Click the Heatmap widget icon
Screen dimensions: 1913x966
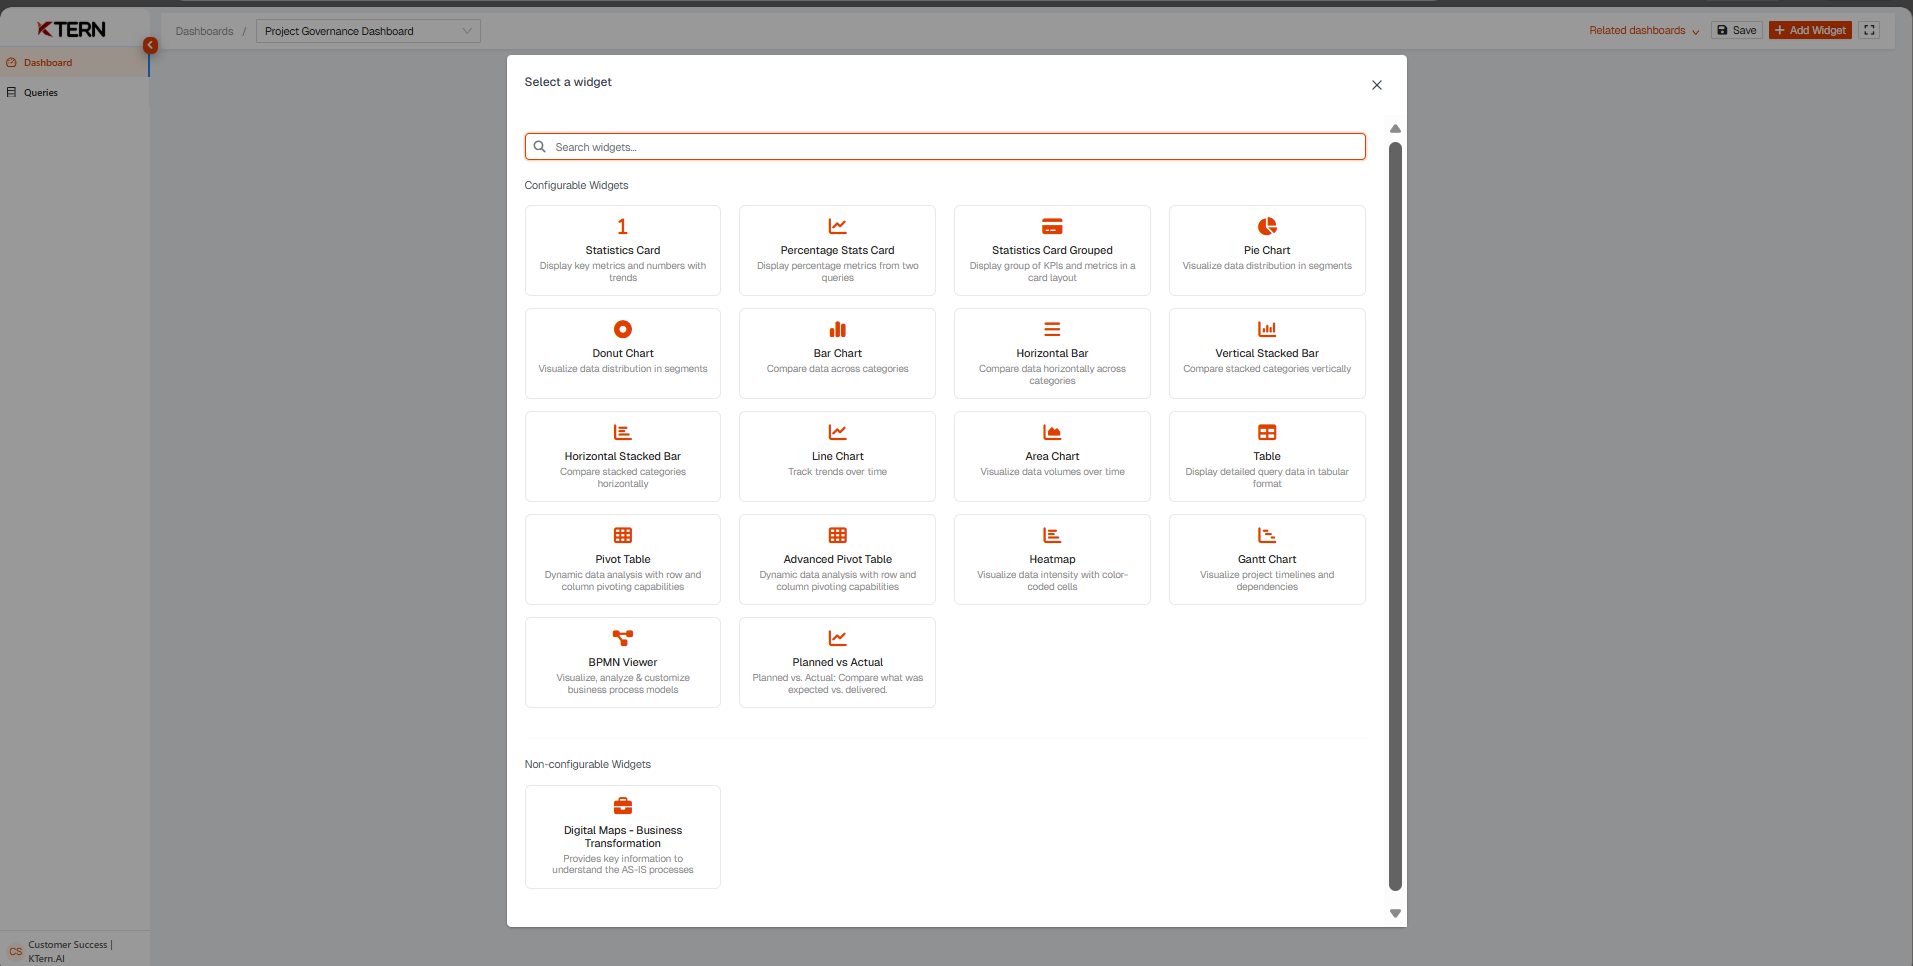1052,536
